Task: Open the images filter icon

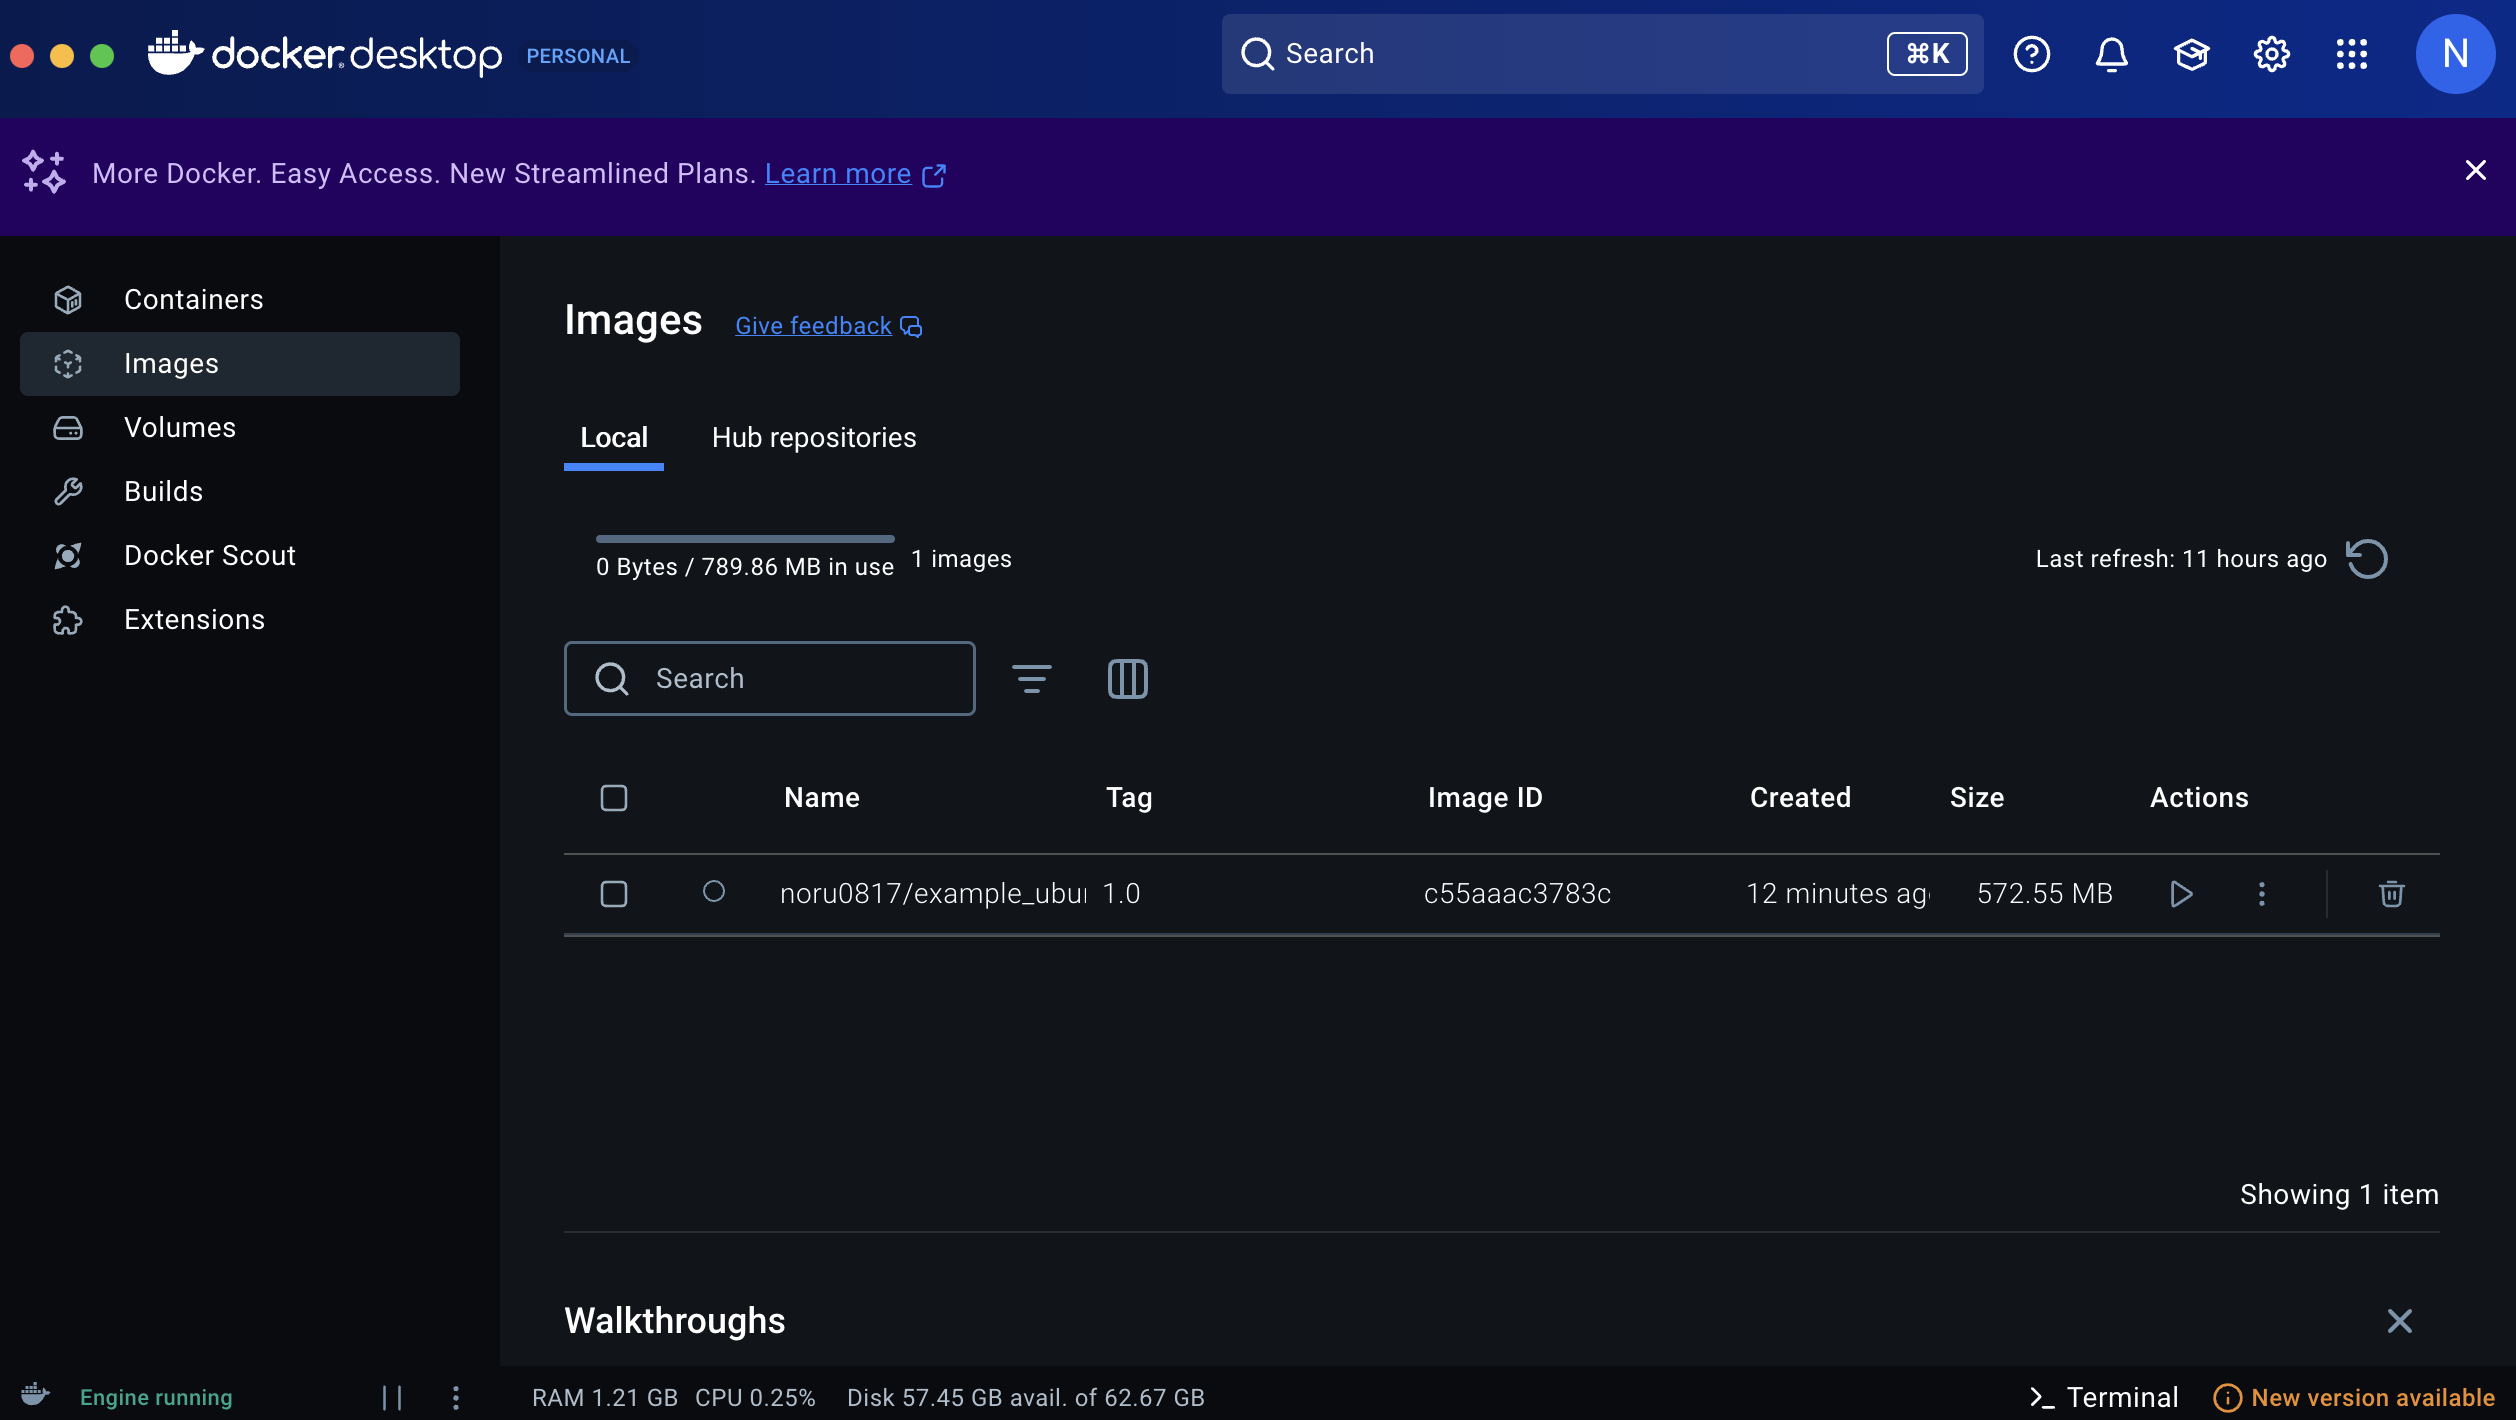Action: click(1031, 679)
